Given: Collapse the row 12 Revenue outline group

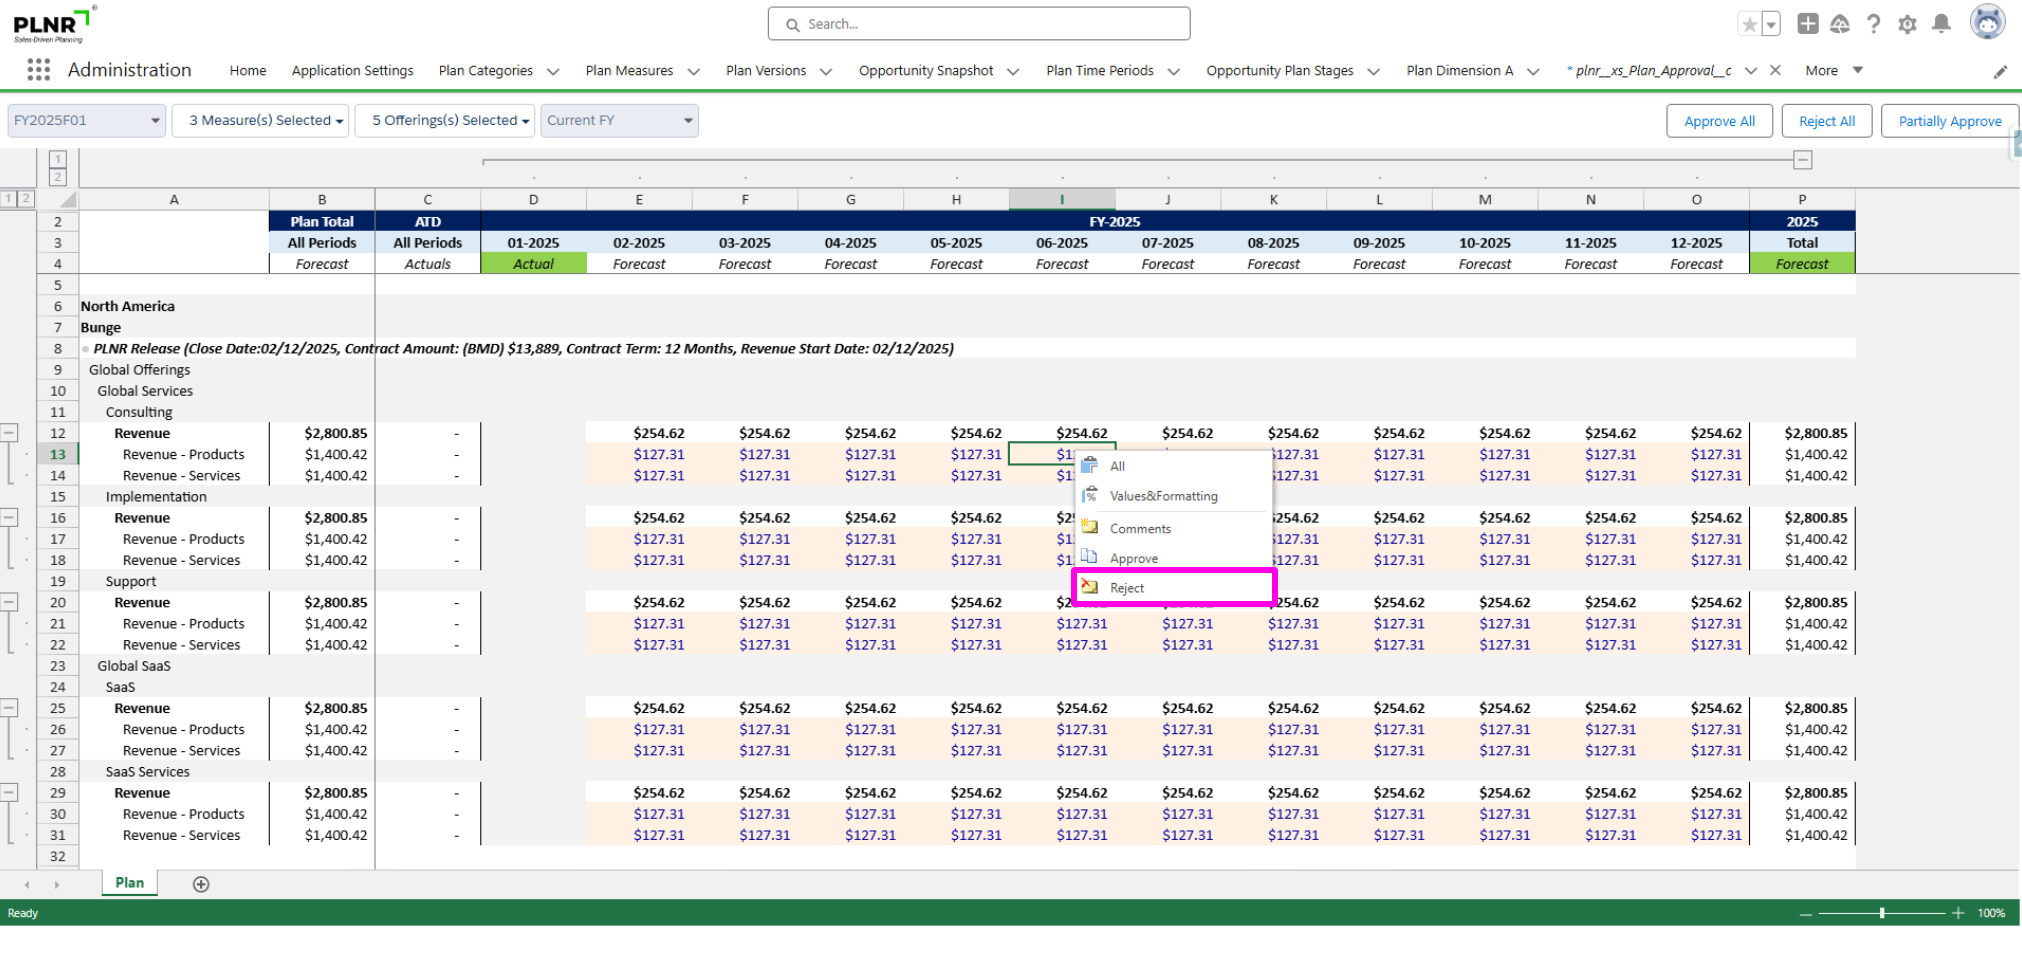Looking at the screenshot, I should pos(9,433).
